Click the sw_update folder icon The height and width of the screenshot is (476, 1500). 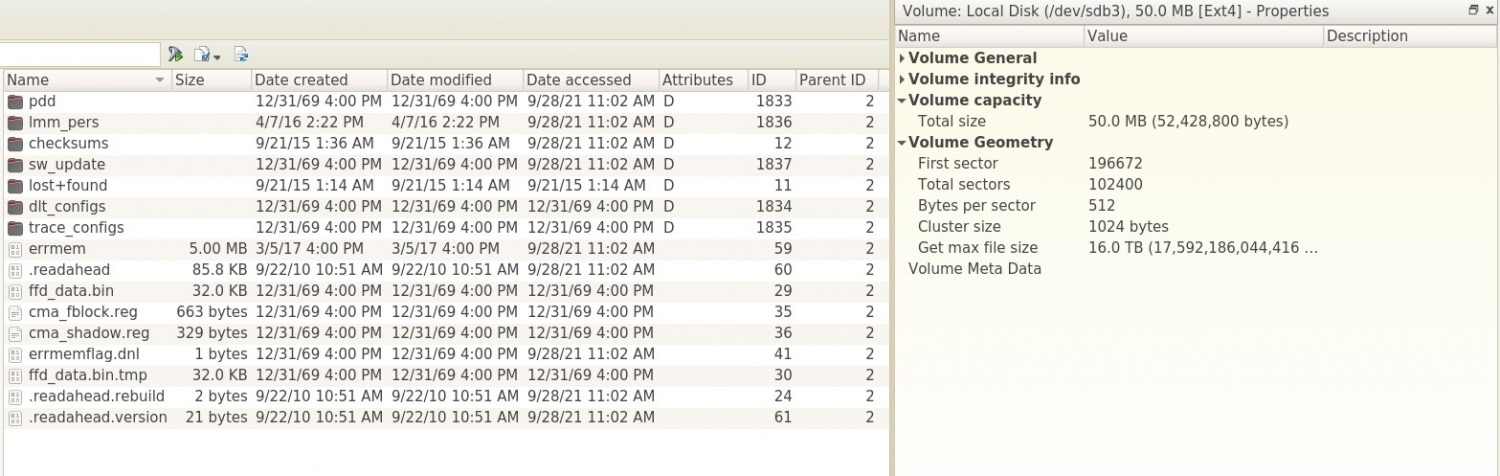[x=15, y=164]
